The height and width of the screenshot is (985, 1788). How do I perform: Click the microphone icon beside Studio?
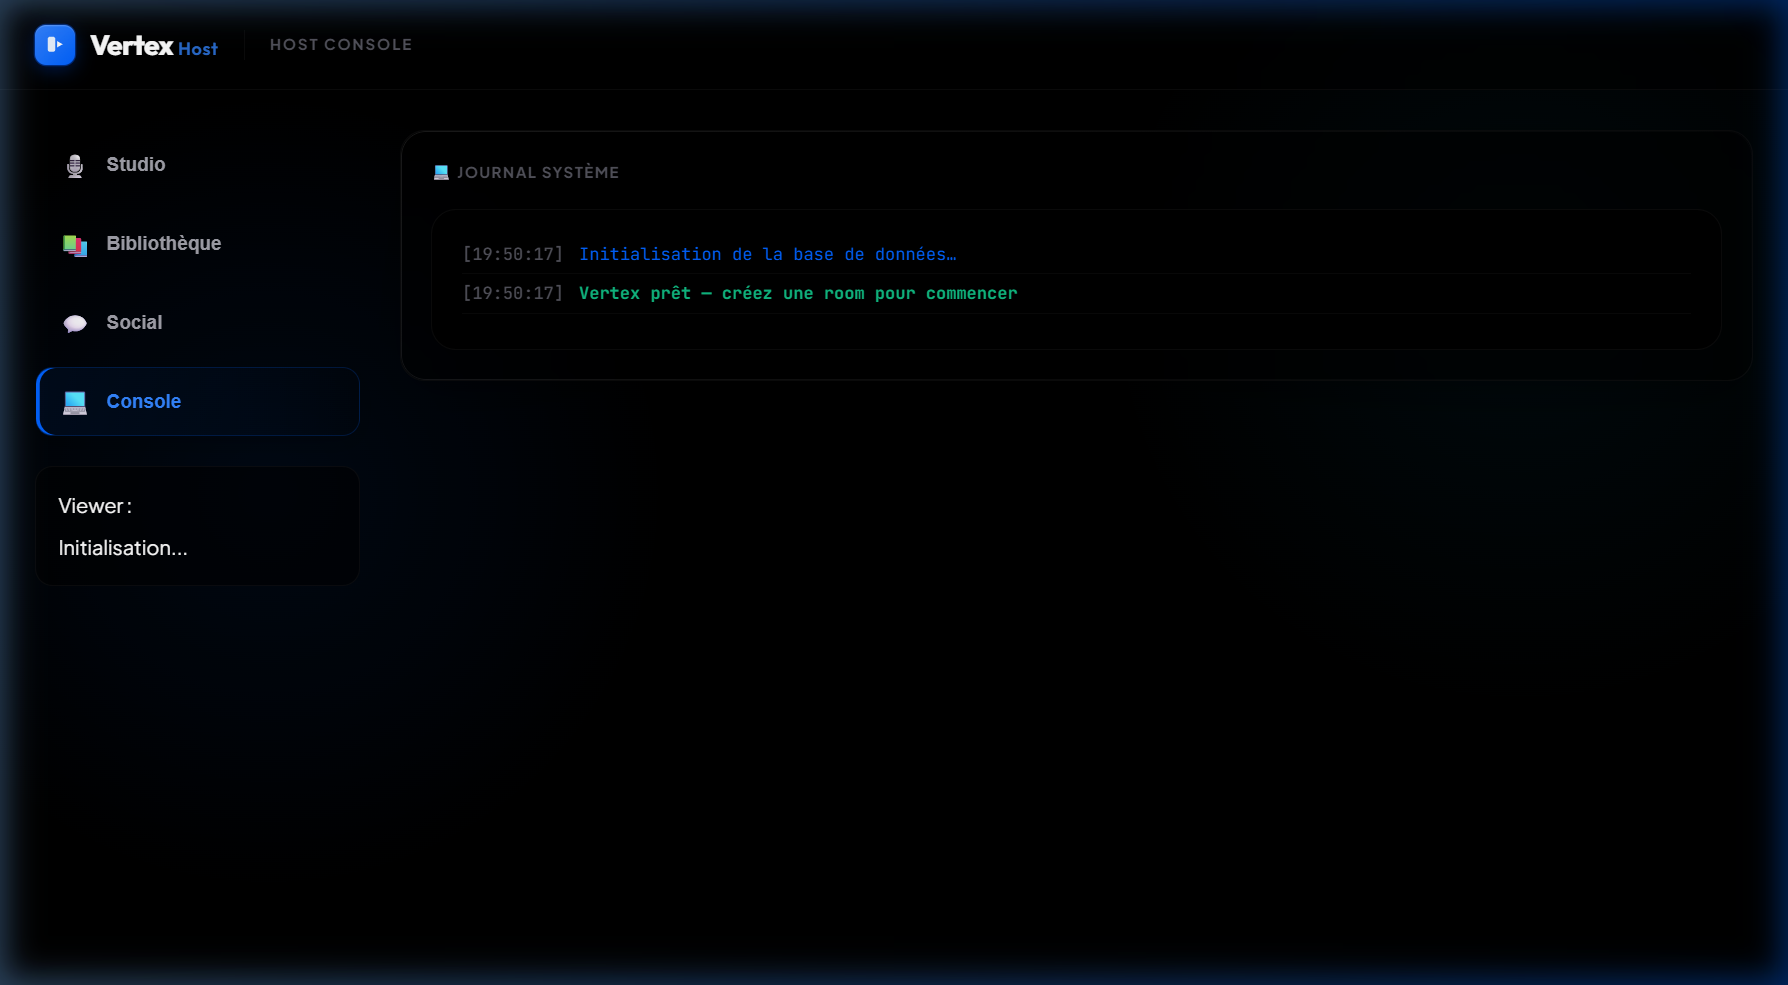[x=75, y=165]
